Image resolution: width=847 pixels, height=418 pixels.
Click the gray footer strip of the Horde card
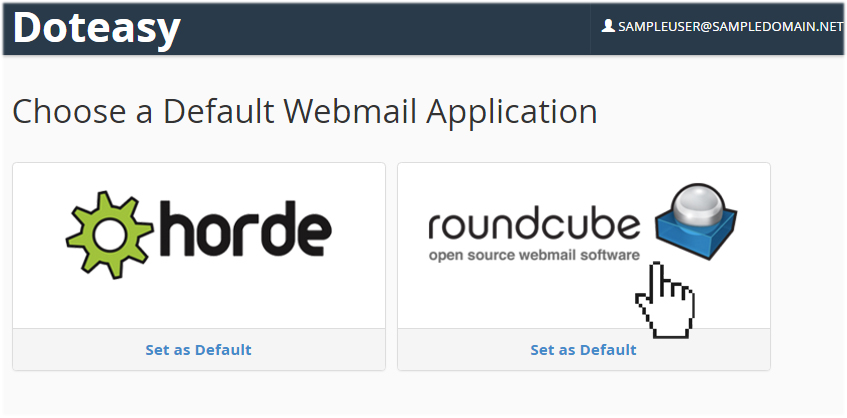click(x=199, y=349)
